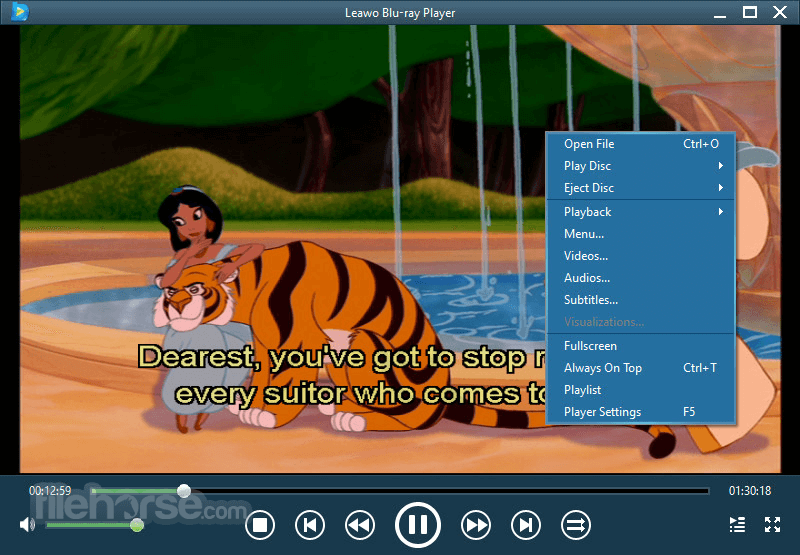Expand the Eject Disc submenu
This screenshot has width=800, height=555.
(x=641, y=188)
